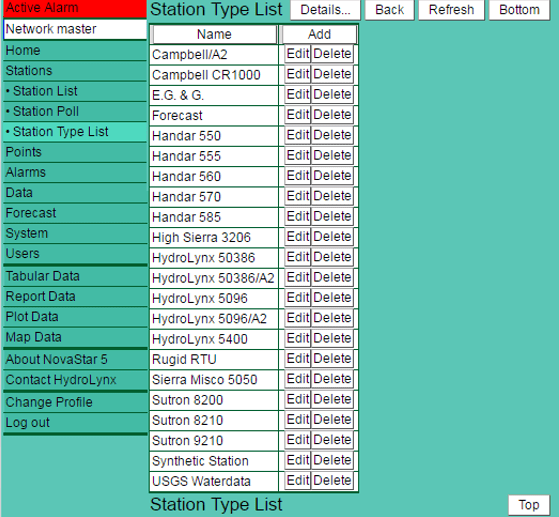Delete the HydroLynx 50386/A2 row
Viewport: 559px width, 517px height.
[x=332, y=278]
